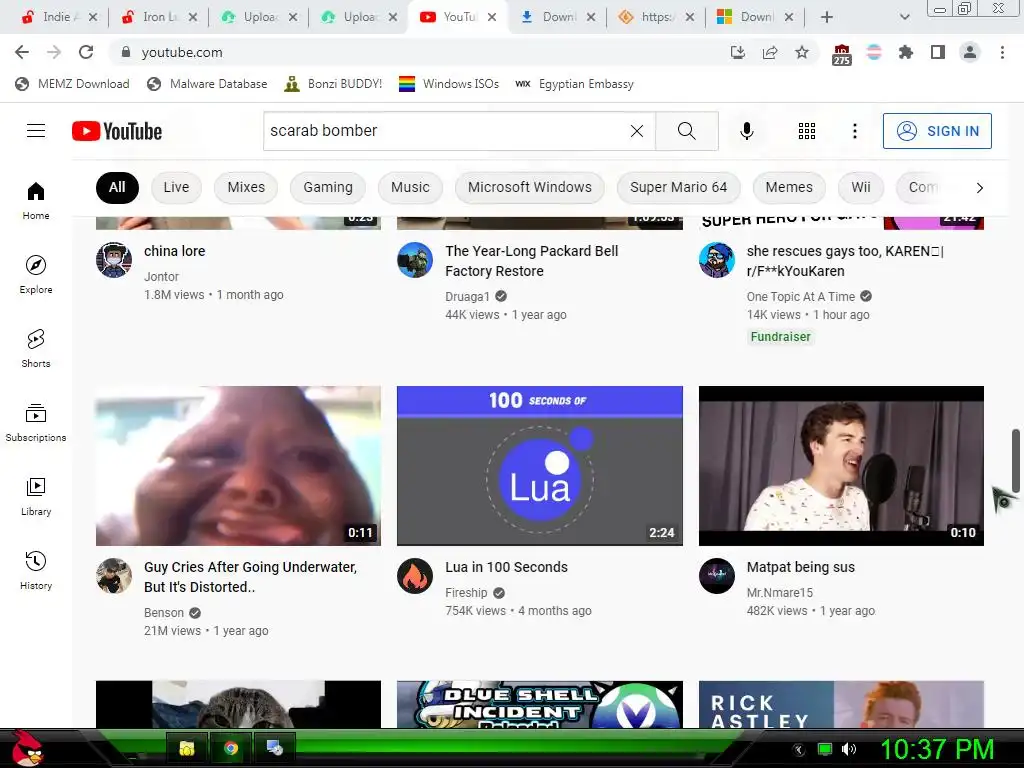Open the Chrome profile avatar

[x=970, y=52]
